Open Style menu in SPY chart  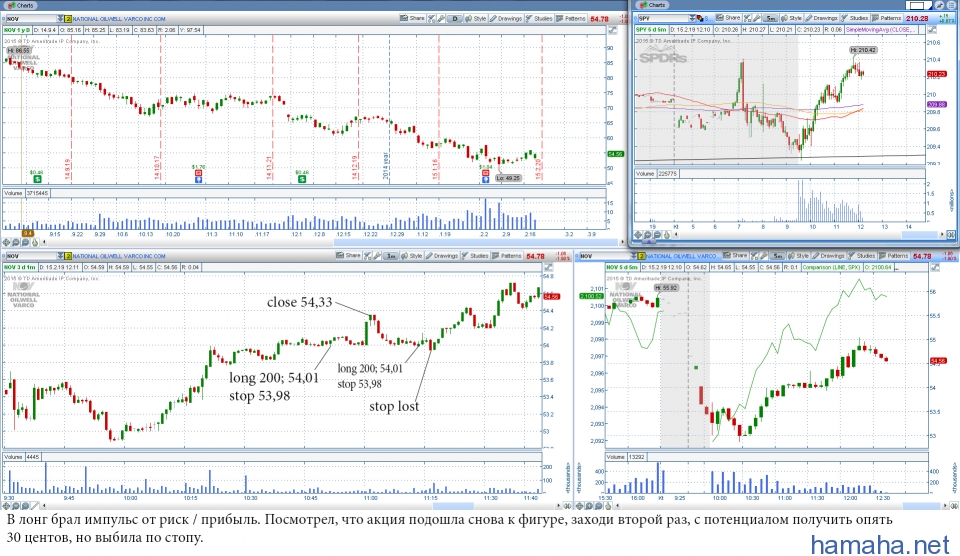[792, 18]
